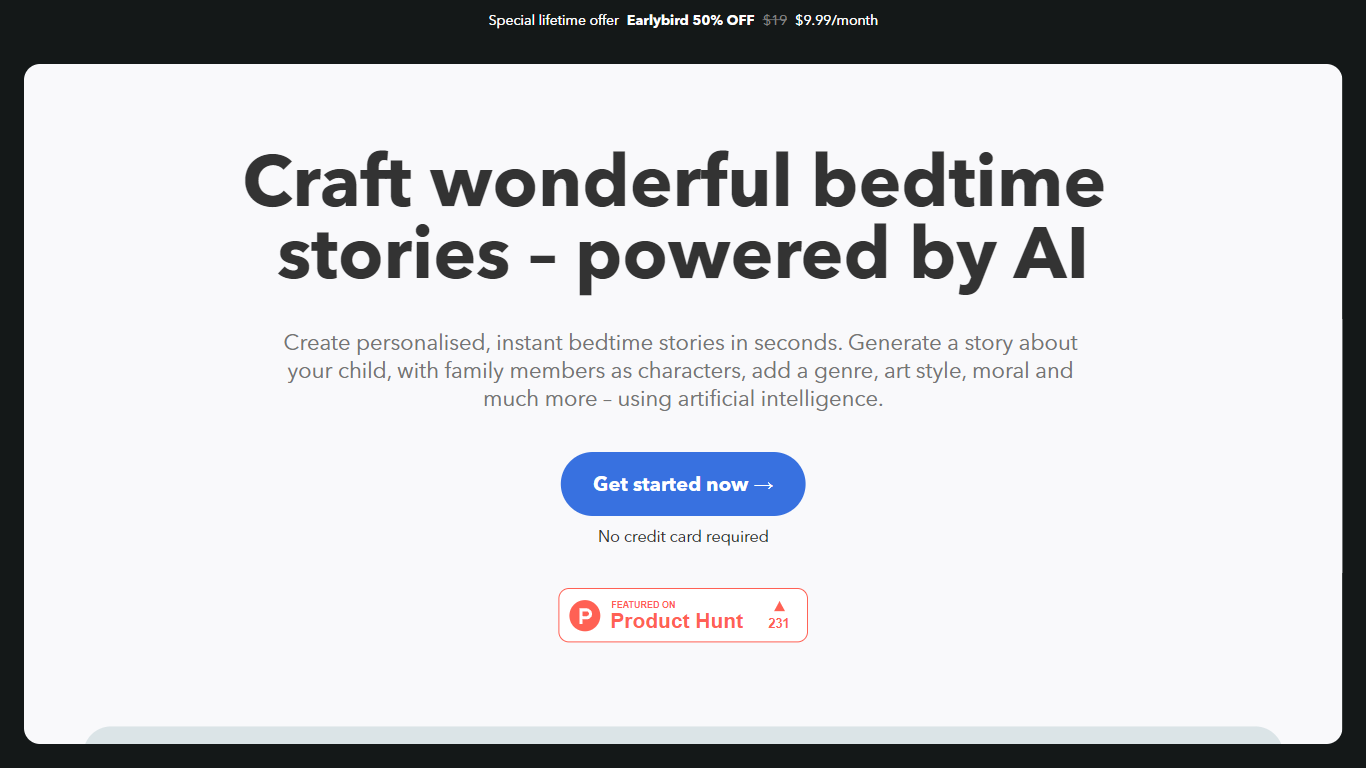Click the upvote triangle on Product Hunt badge
The image size is (1366, 768).
[x=779, y=606]
